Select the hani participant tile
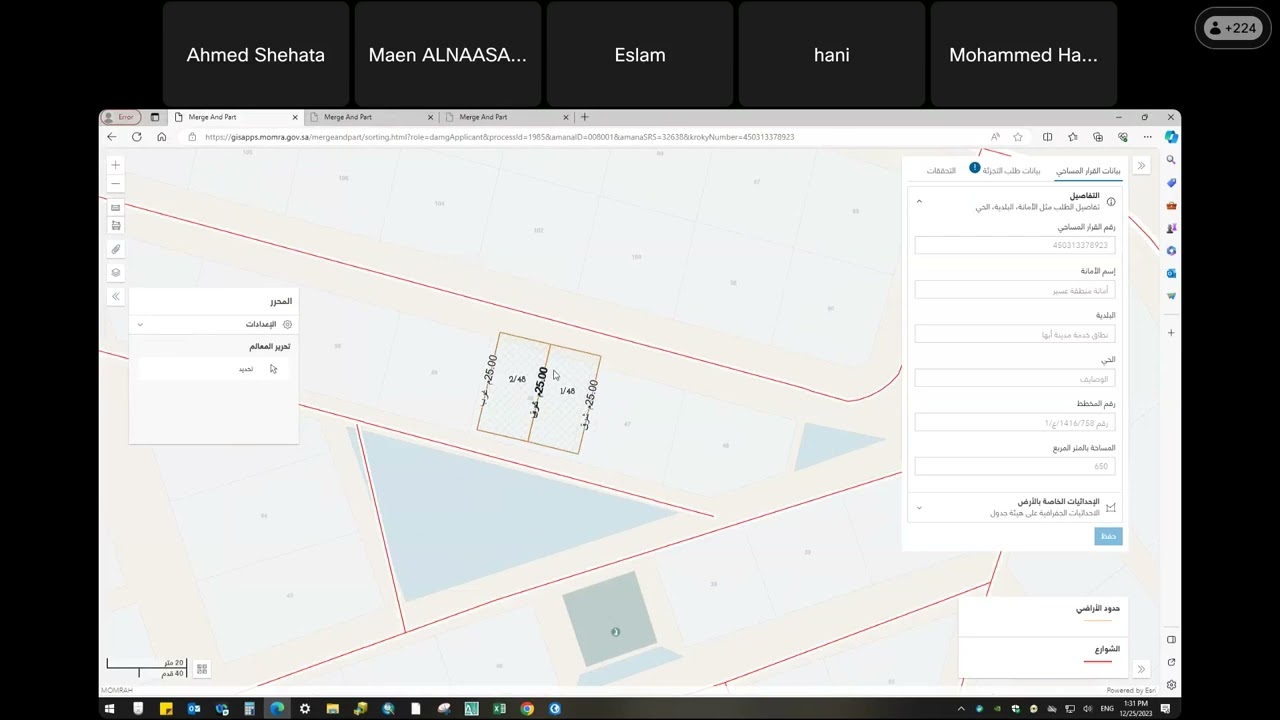Screen dimensions: 1280x720 (x=832, y=55)
